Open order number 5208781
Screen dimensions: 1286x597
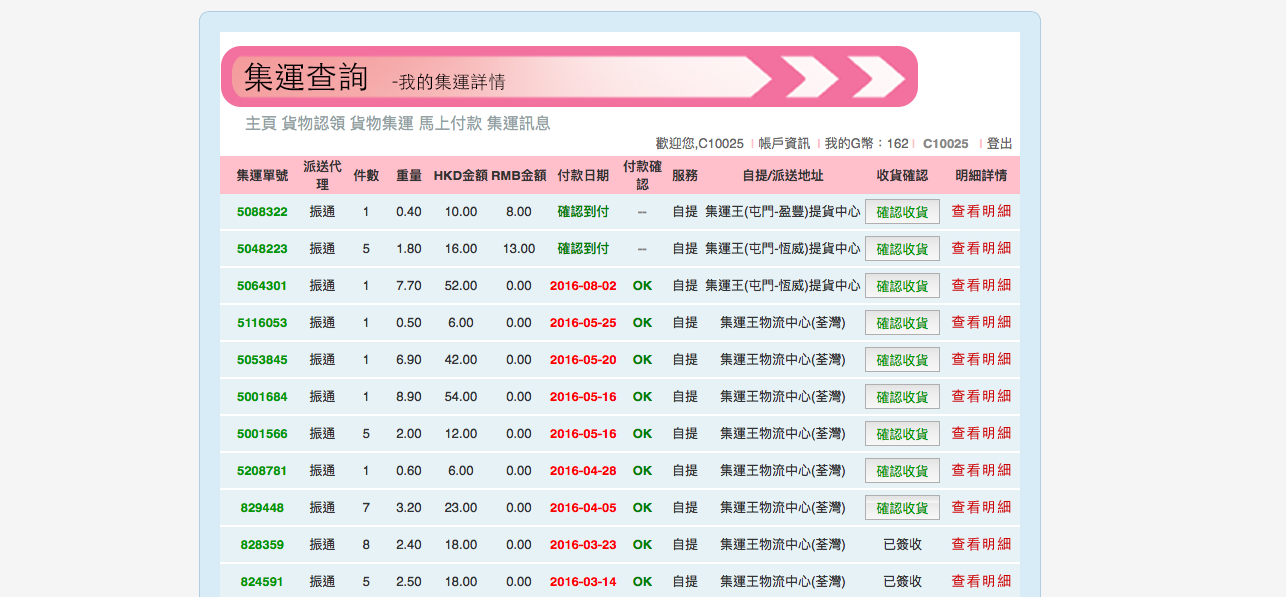[262, 471]
